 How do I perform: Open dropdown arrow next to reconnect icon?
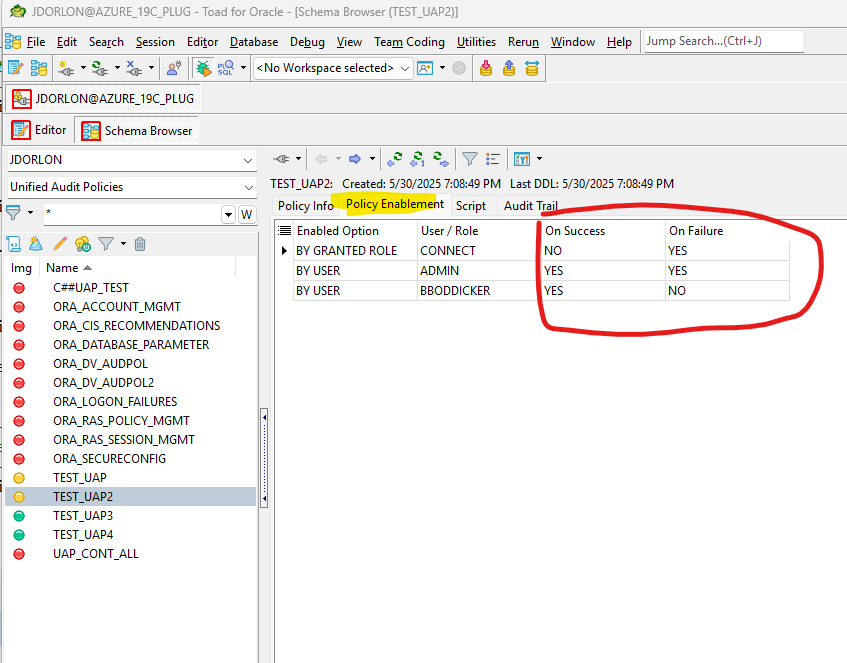117,68
